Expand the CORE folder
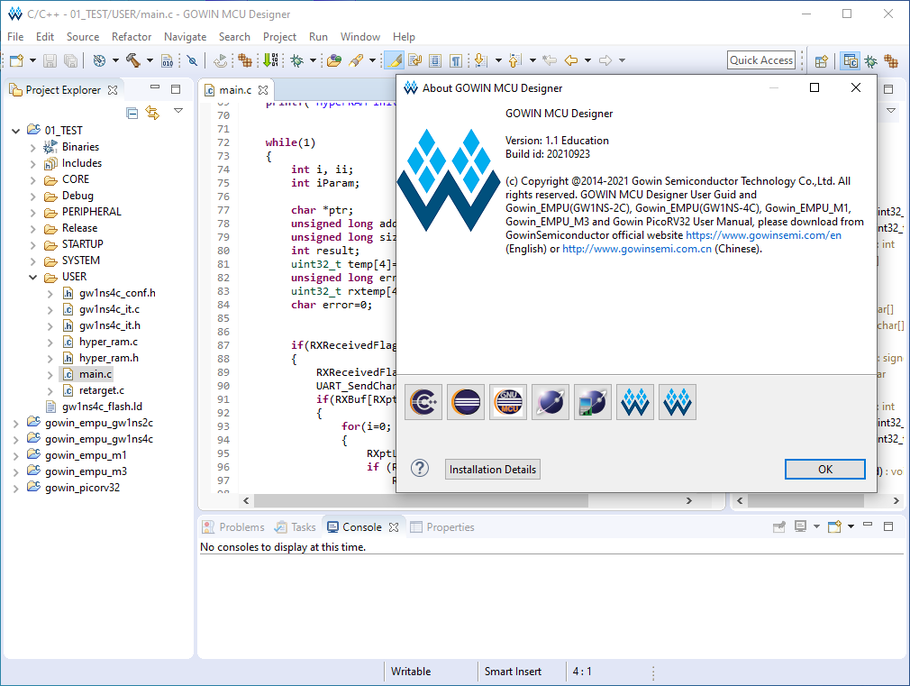This screenshot has height=686, width=910. [x=33, y=180]
